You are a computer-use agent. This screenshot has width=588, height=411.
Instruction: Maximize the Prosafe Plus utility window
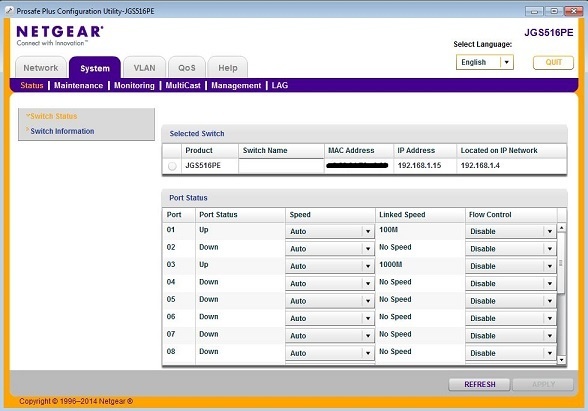pyautogui.click(x=554, y=11)
